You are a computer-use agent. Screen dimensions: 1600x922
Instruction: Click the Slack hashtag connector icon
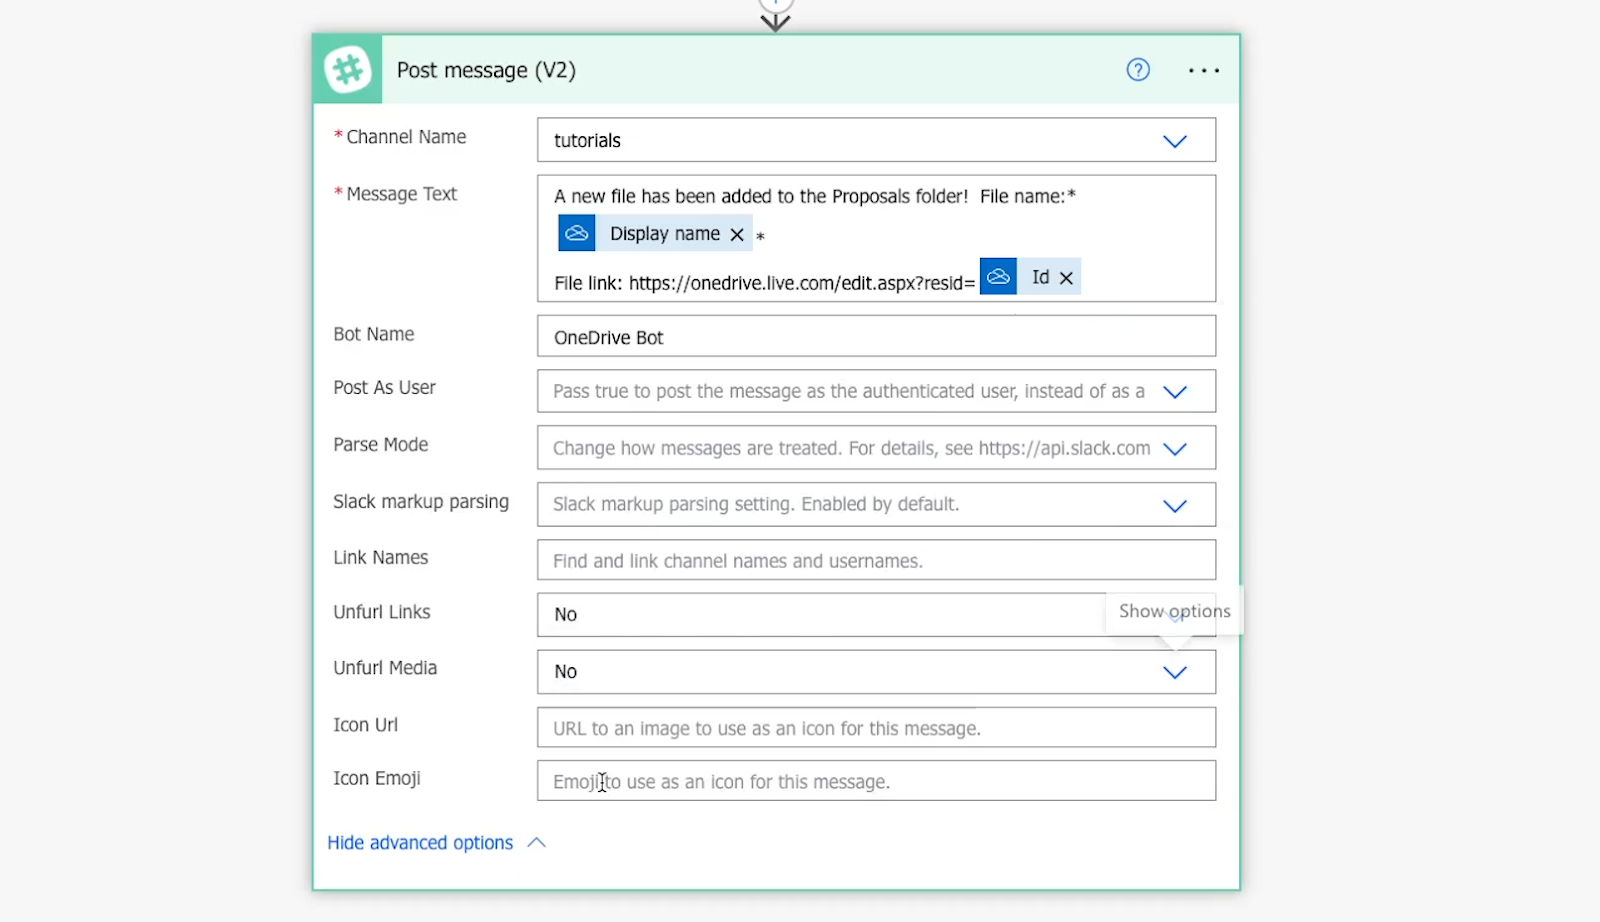click(x=347, y=70)
